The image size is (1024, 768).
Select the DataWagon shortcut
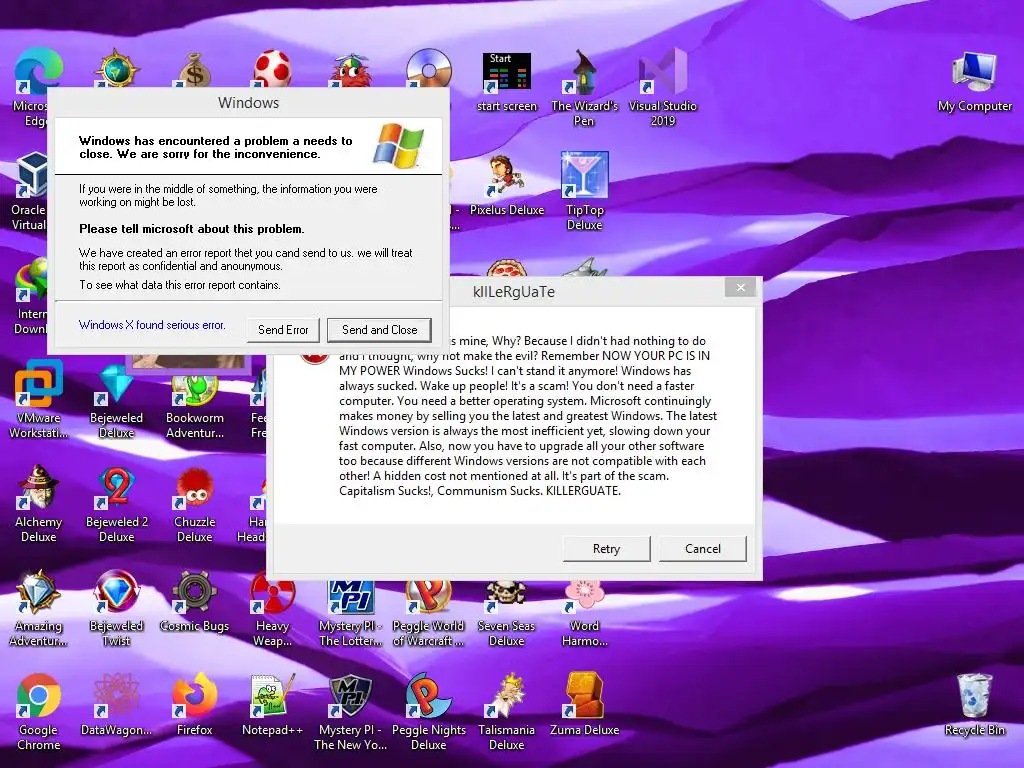pos(116,705)
